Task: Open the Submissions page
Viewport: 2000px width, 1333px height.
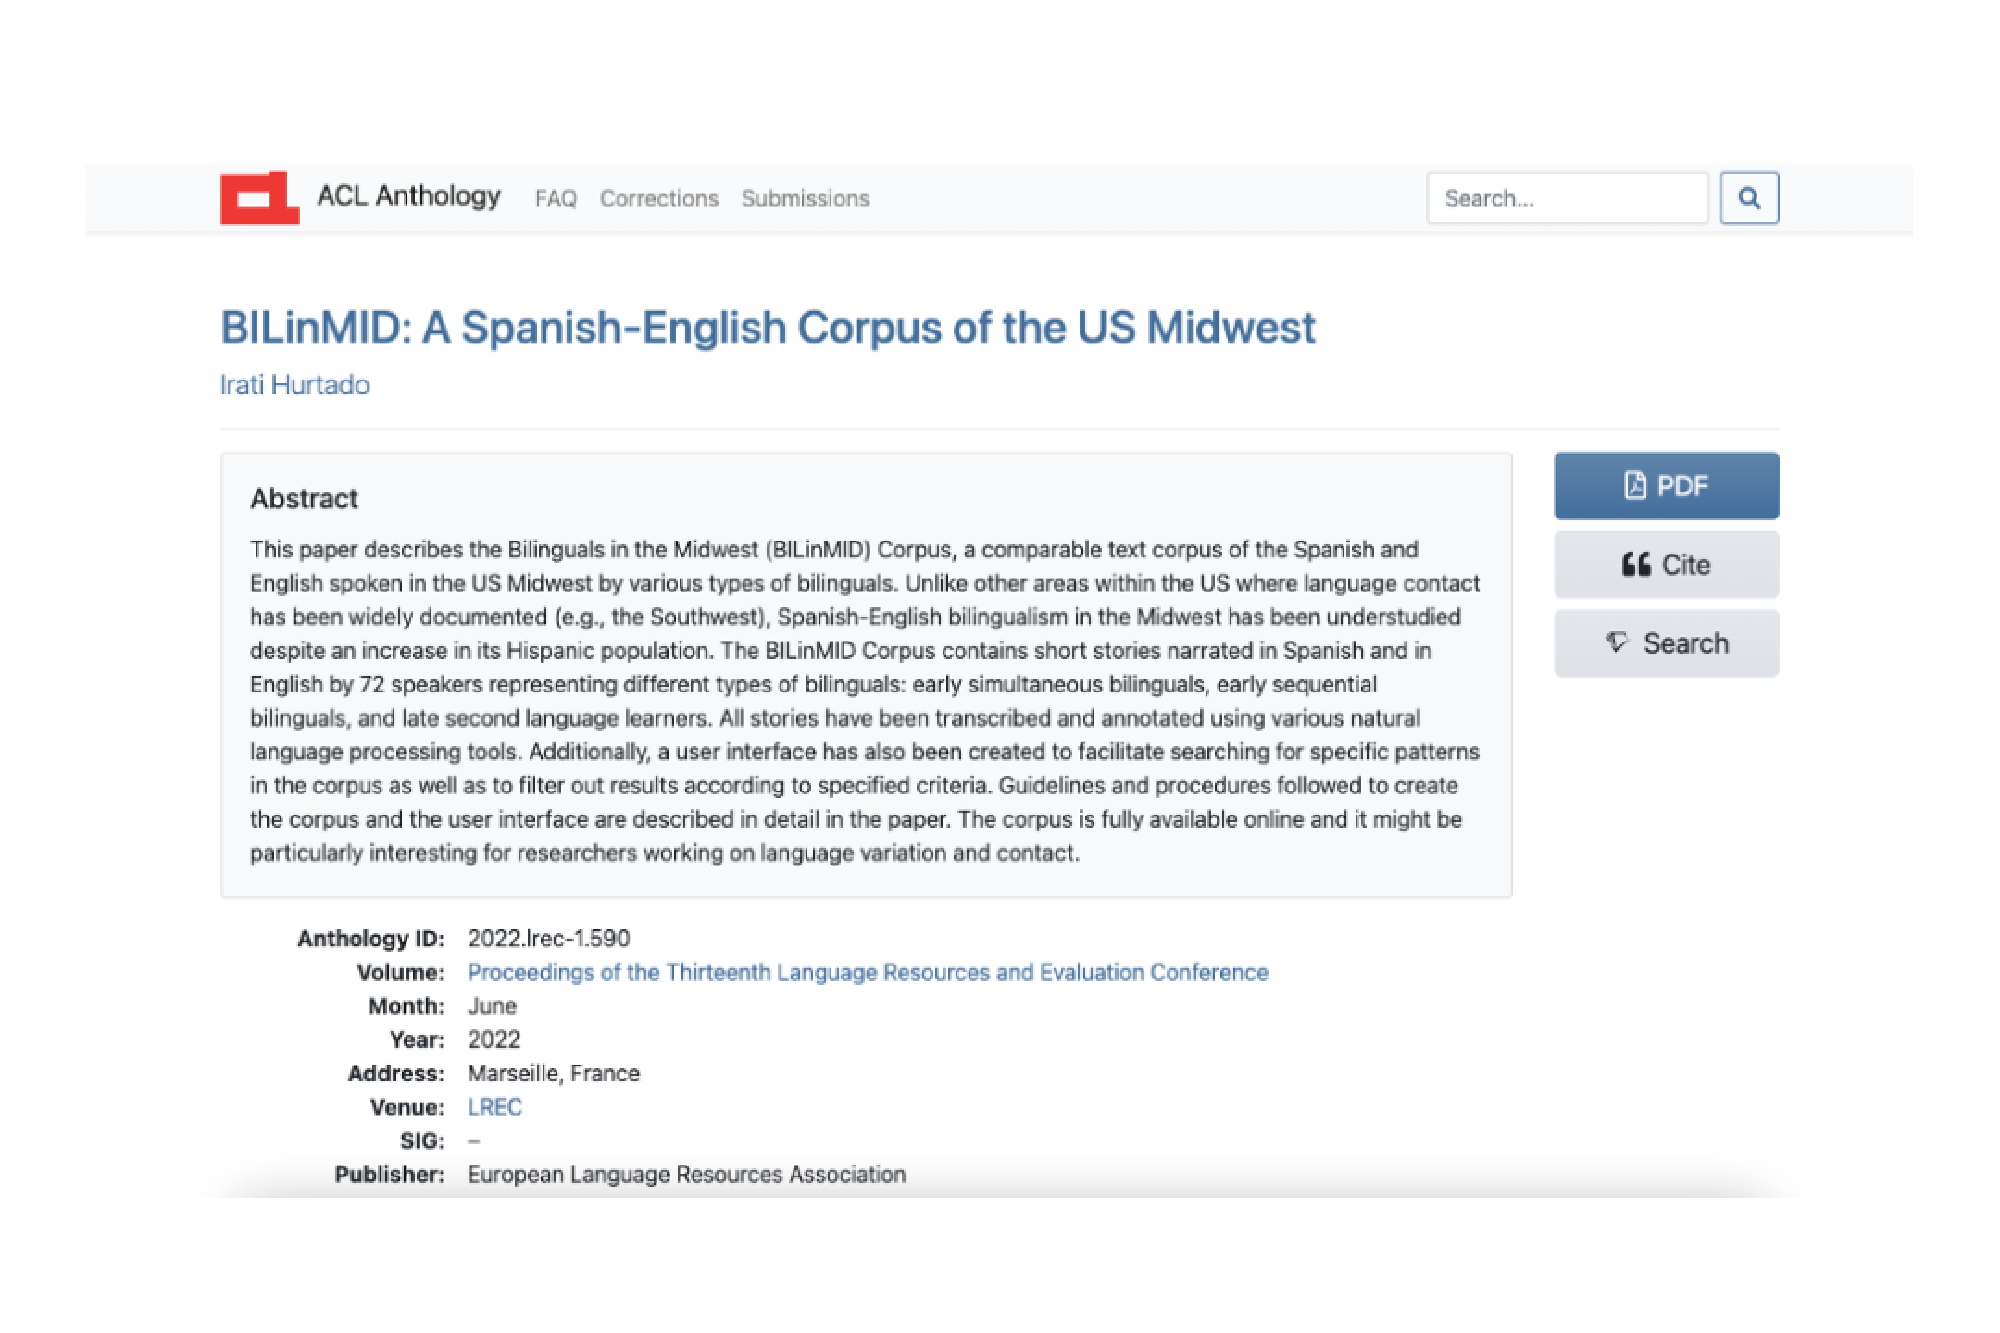Action: click(805, 199)
